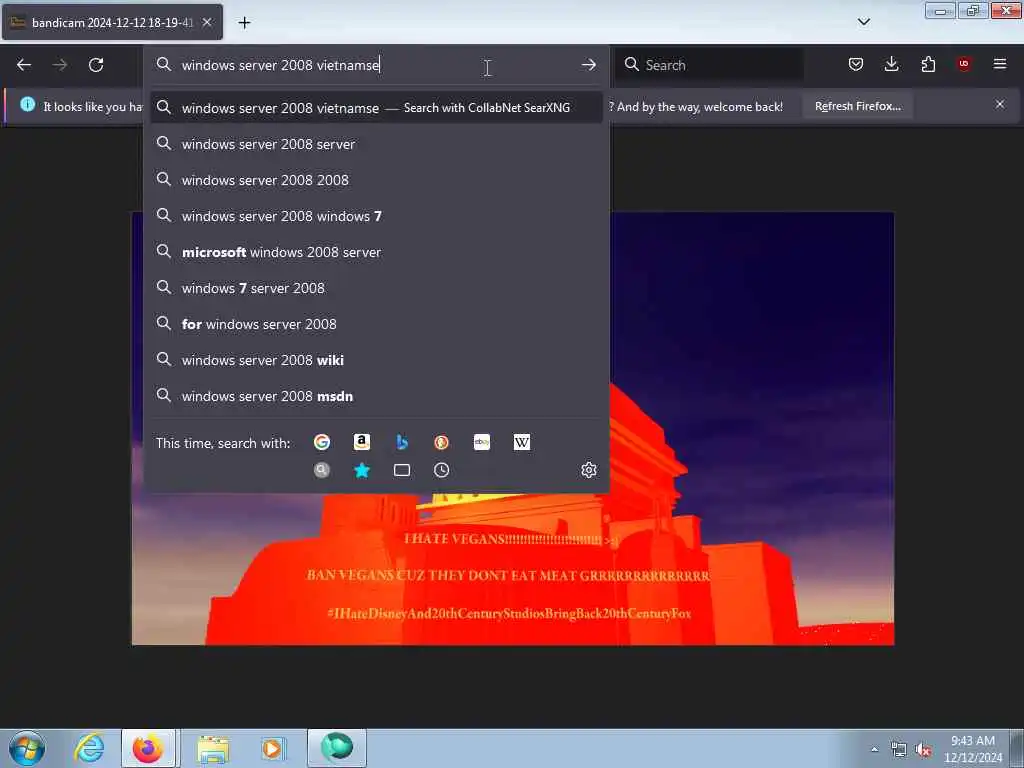This screenshot has height=768, width=1024.
Task: Select suggestion windows 7 server 2008
Action: click(x=376, y=288)
